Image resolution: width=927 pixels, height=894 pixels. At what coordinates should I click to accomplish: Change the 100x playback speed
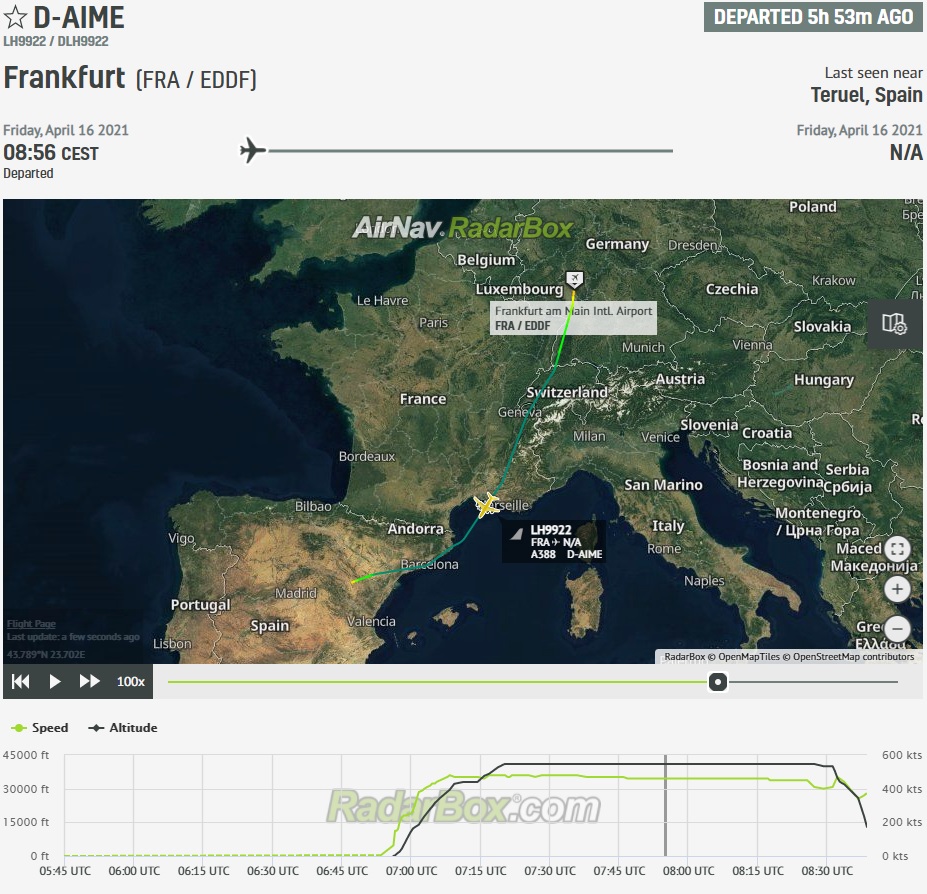tap(131, 681)
